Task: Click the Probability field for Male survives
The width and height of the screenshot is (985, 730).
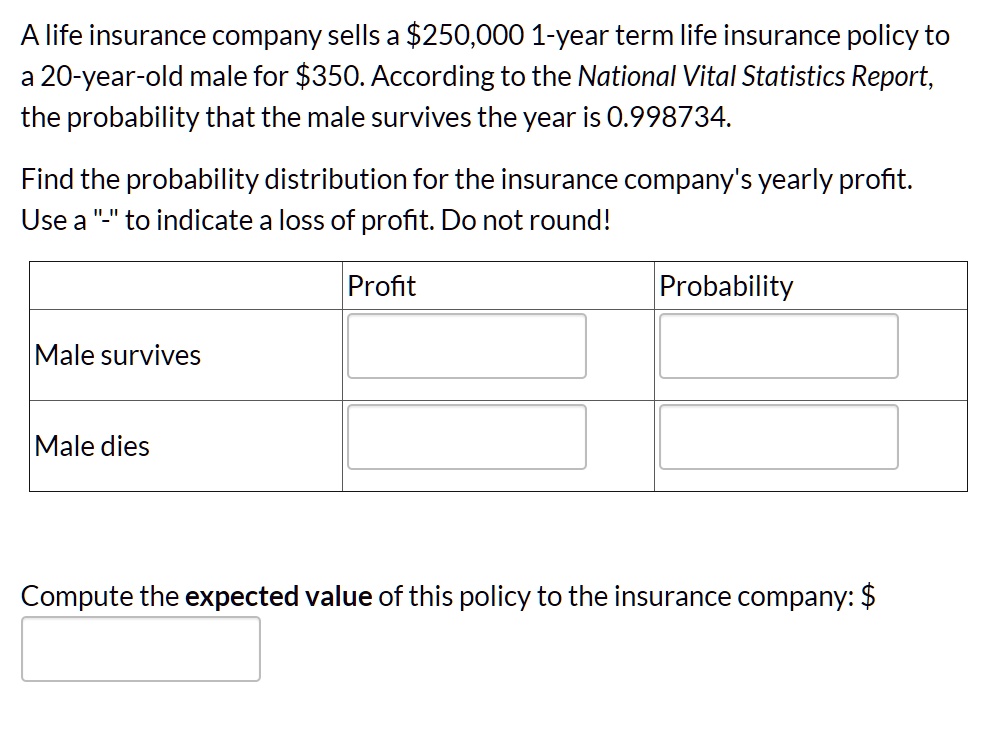Action: coord(778,346)
